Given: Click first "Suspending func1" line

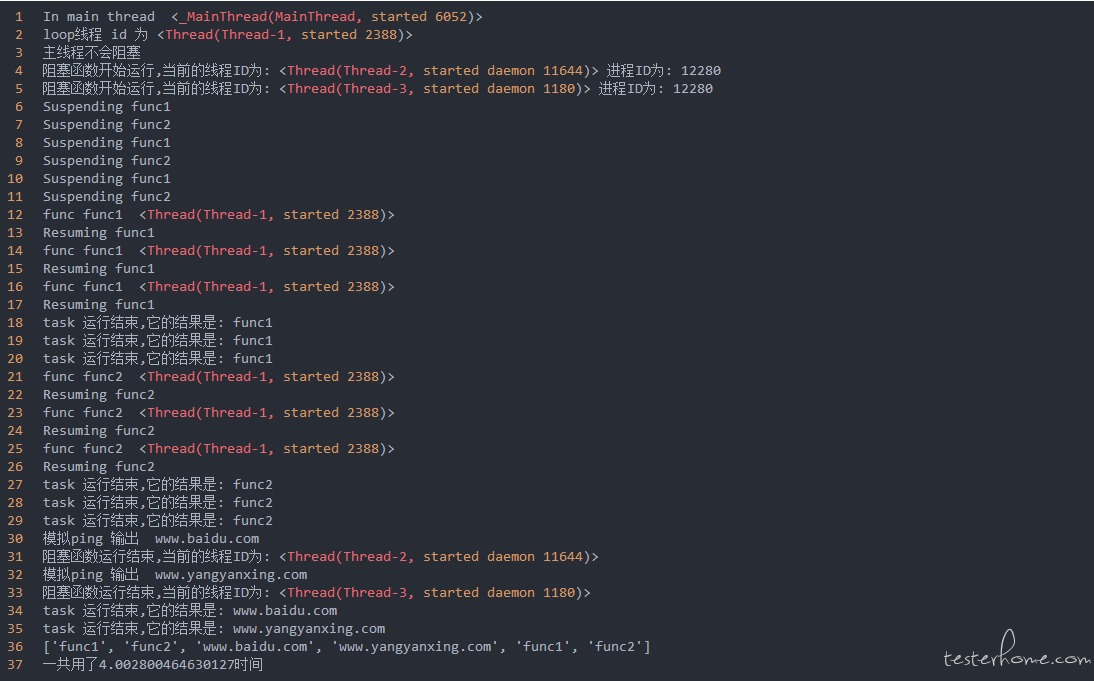Looking at the screenshot, I should click(x=106, y=107).
